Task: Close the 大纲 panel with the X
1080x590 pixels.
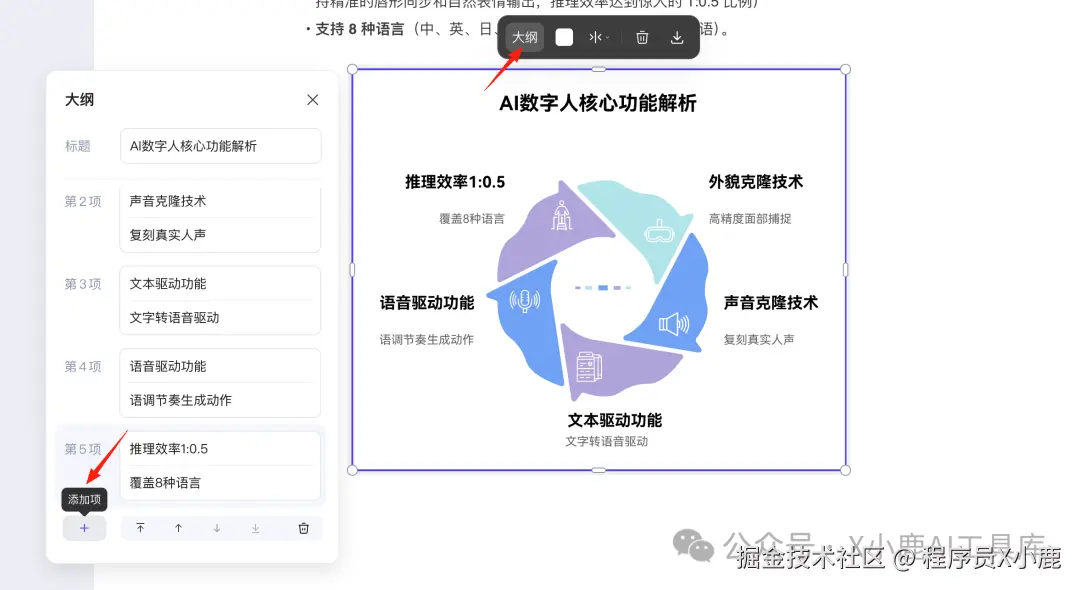Action: (312, 99)
